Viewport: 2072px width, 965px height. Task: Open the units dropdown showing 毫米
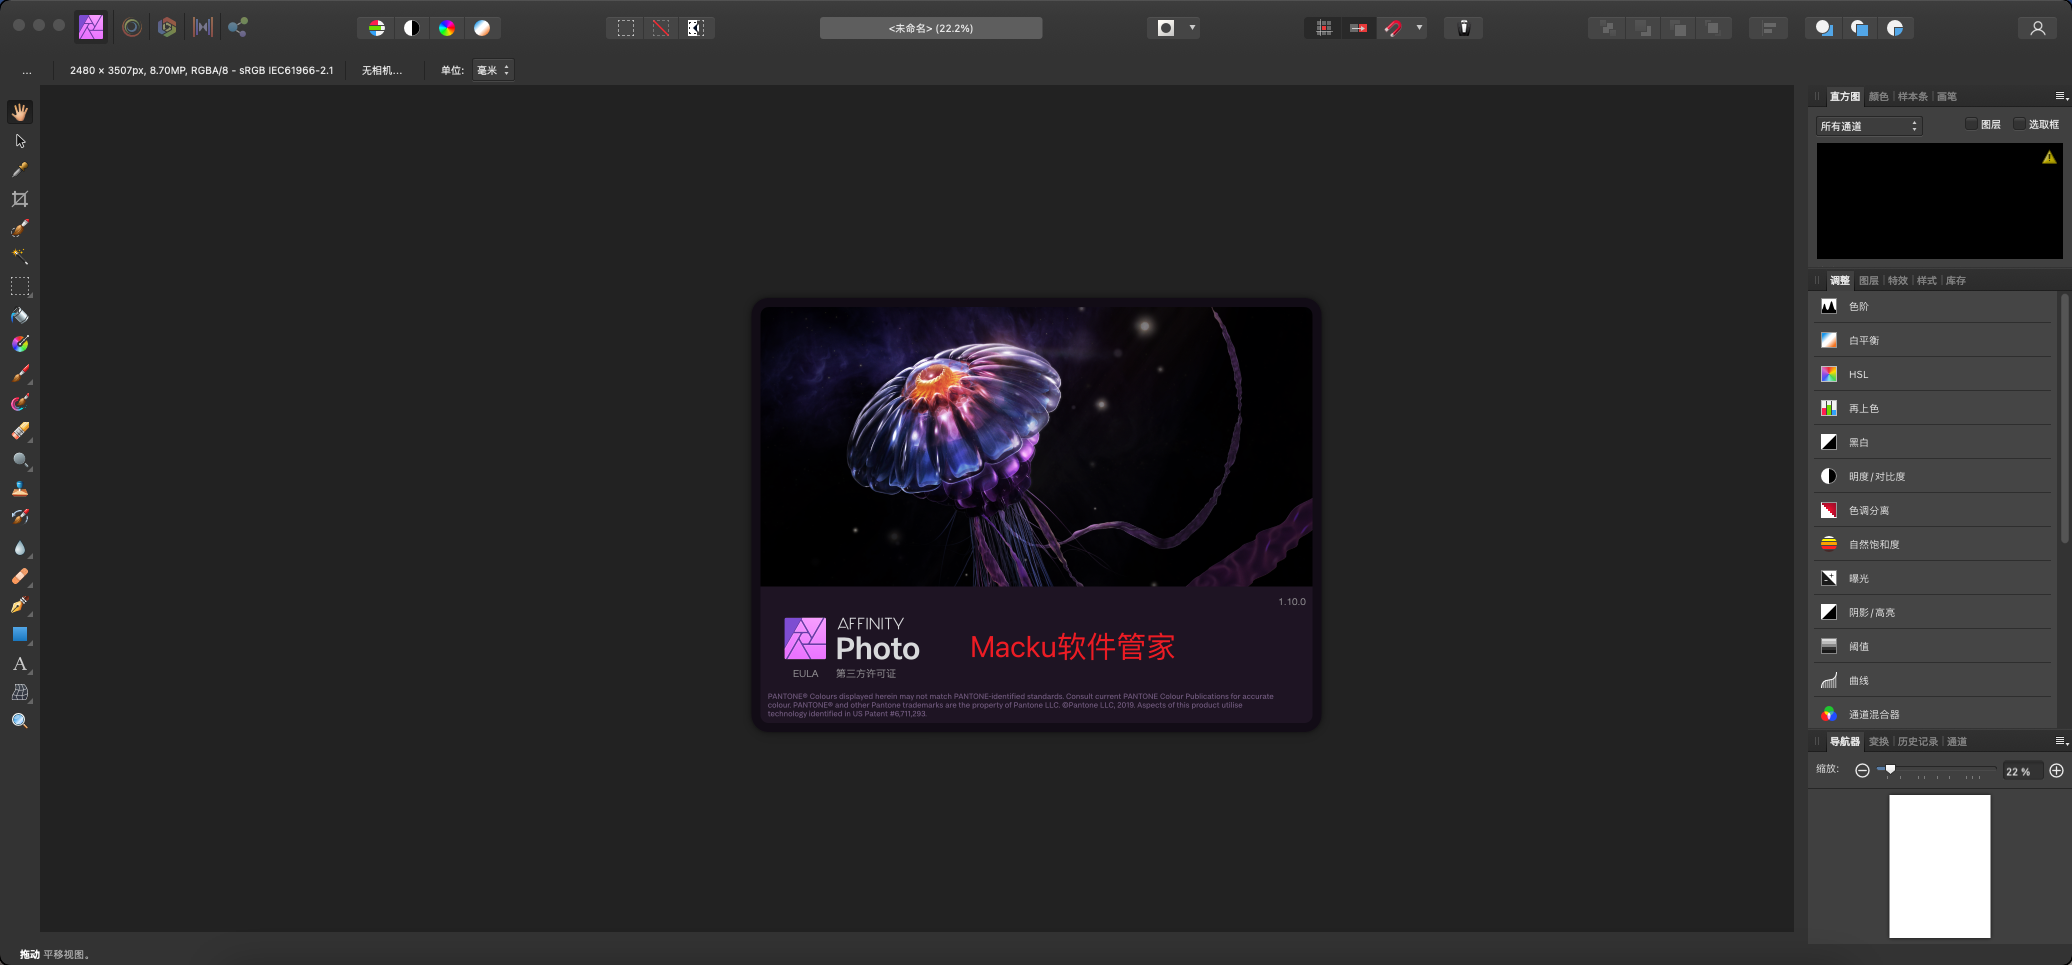point(493,70)
